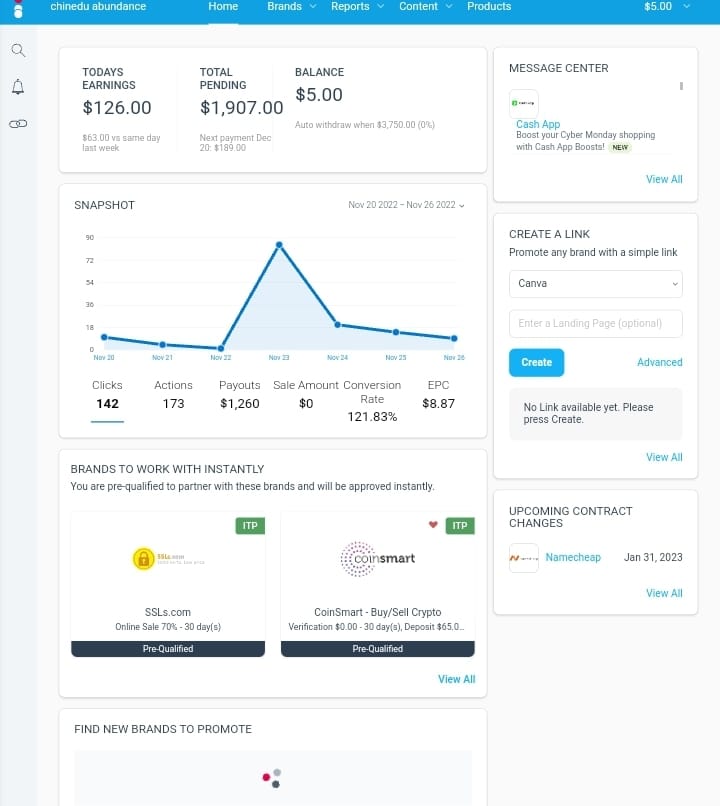The image size is (720, 806).
Task: Click the NEW badge on Cash App message
Action: (x=620, y=148)
